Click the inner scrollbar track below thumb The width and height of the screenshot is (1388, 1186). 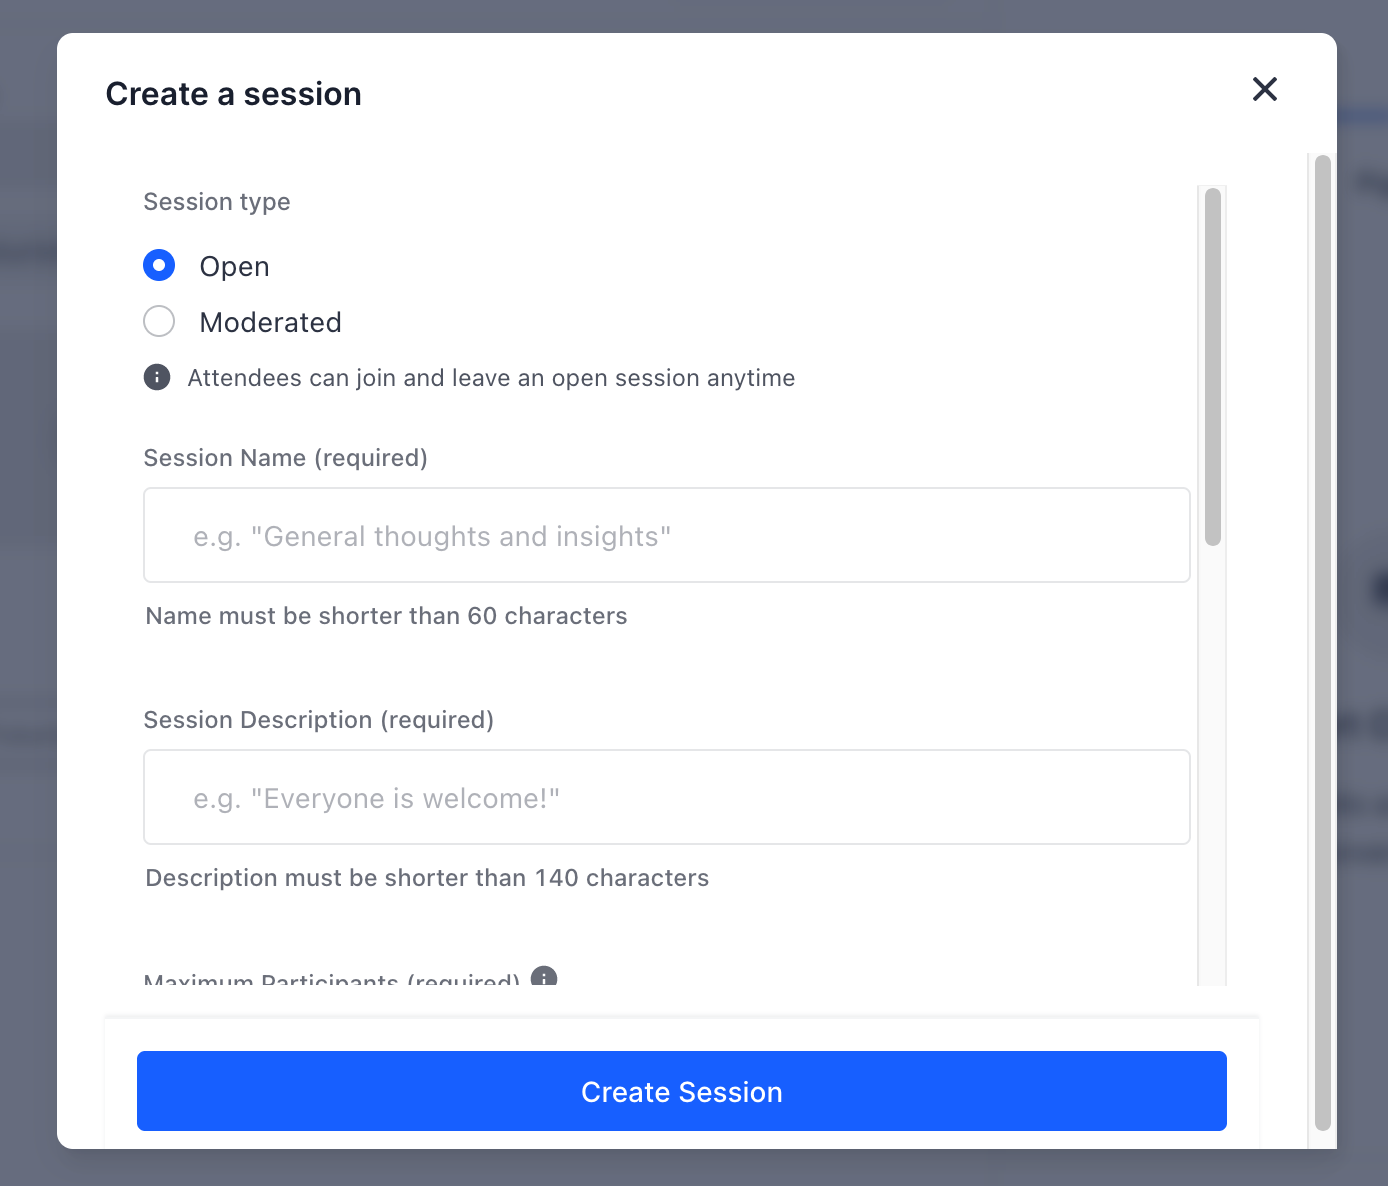pos(1213,765)
